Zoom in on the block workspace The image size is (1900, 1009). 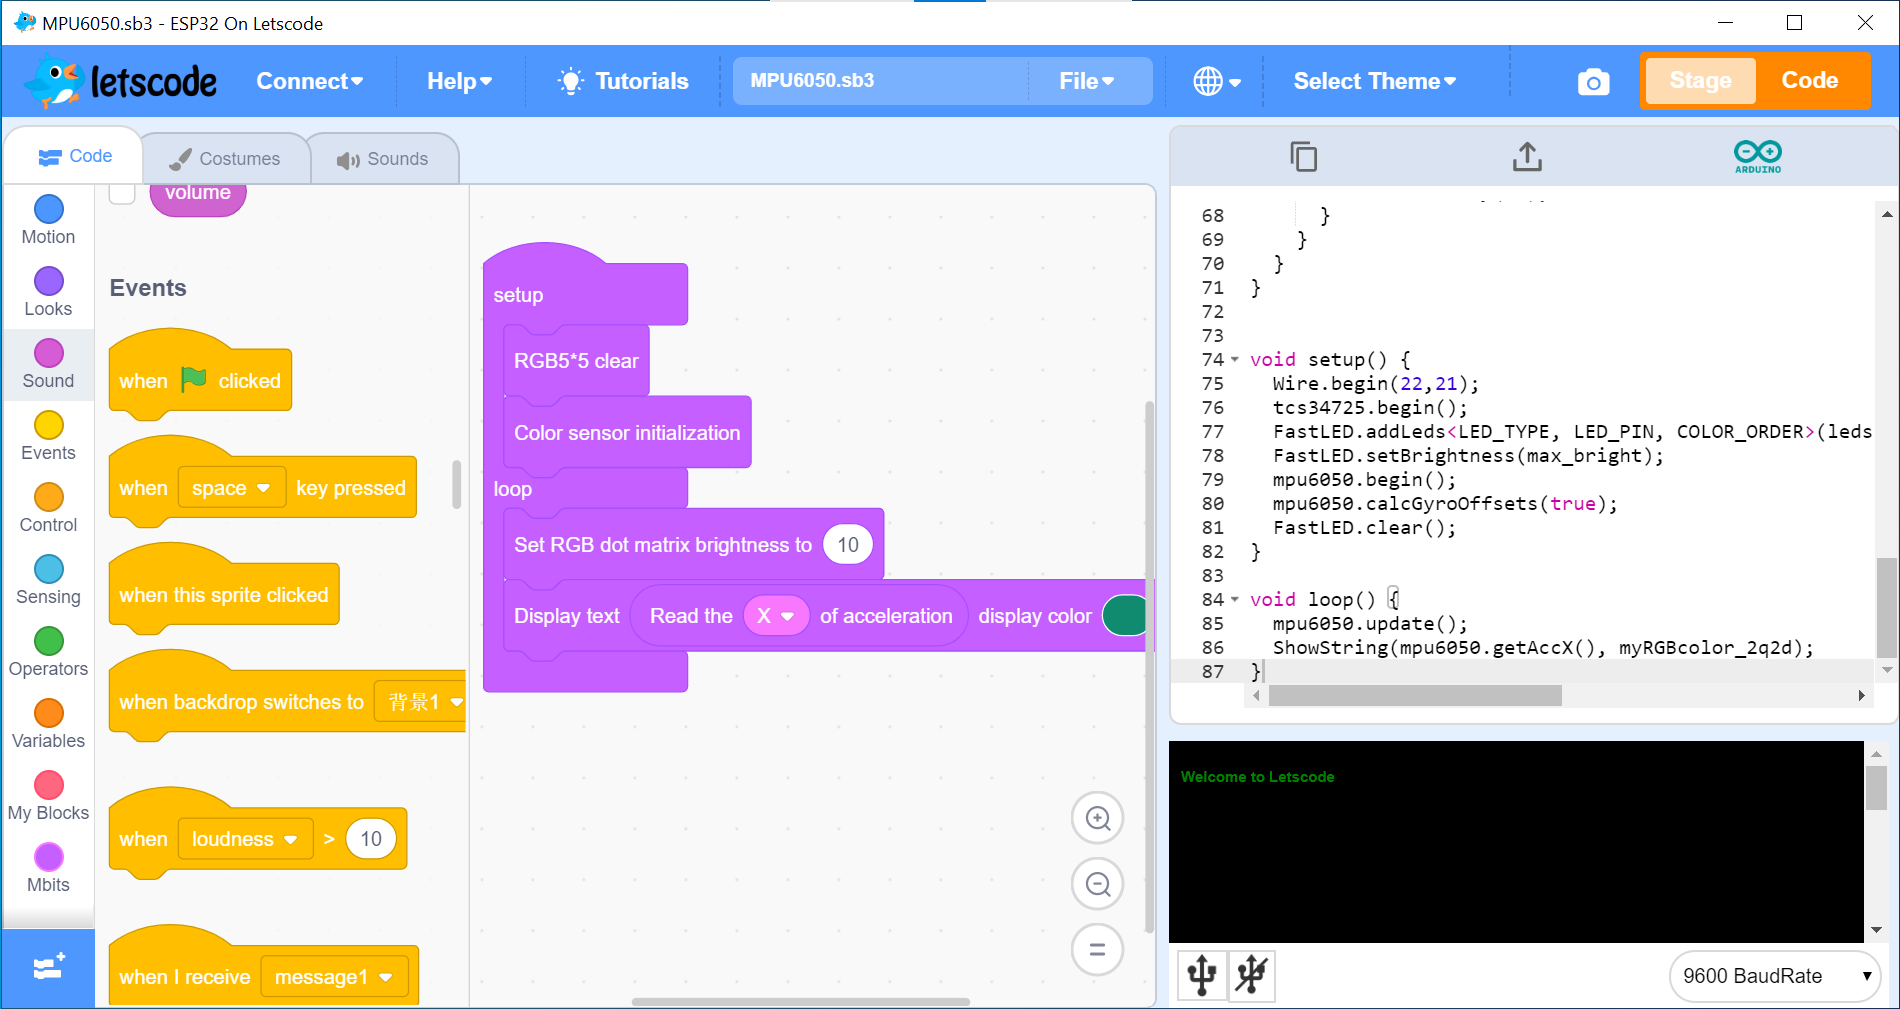coord(1097,818)
